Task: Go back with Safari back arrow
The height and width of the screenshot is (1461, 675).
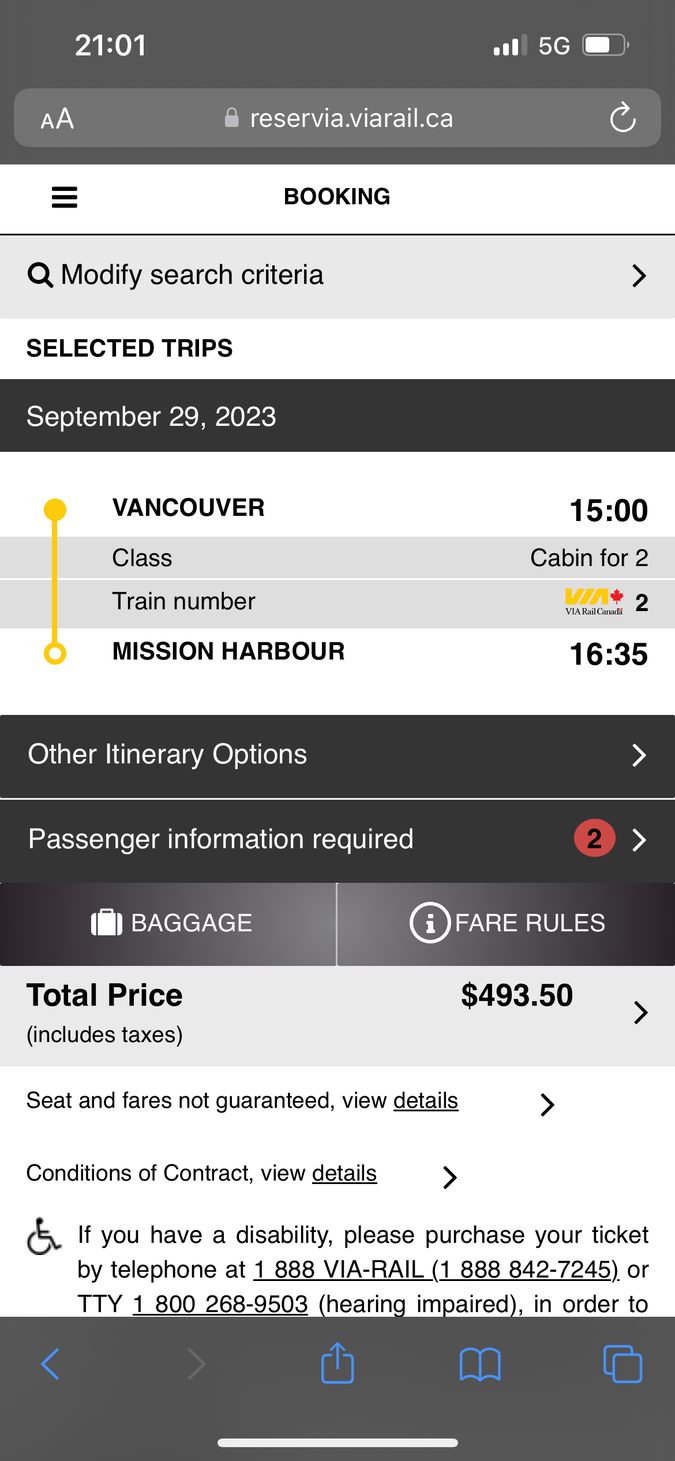Action: tap(50, 1364)
